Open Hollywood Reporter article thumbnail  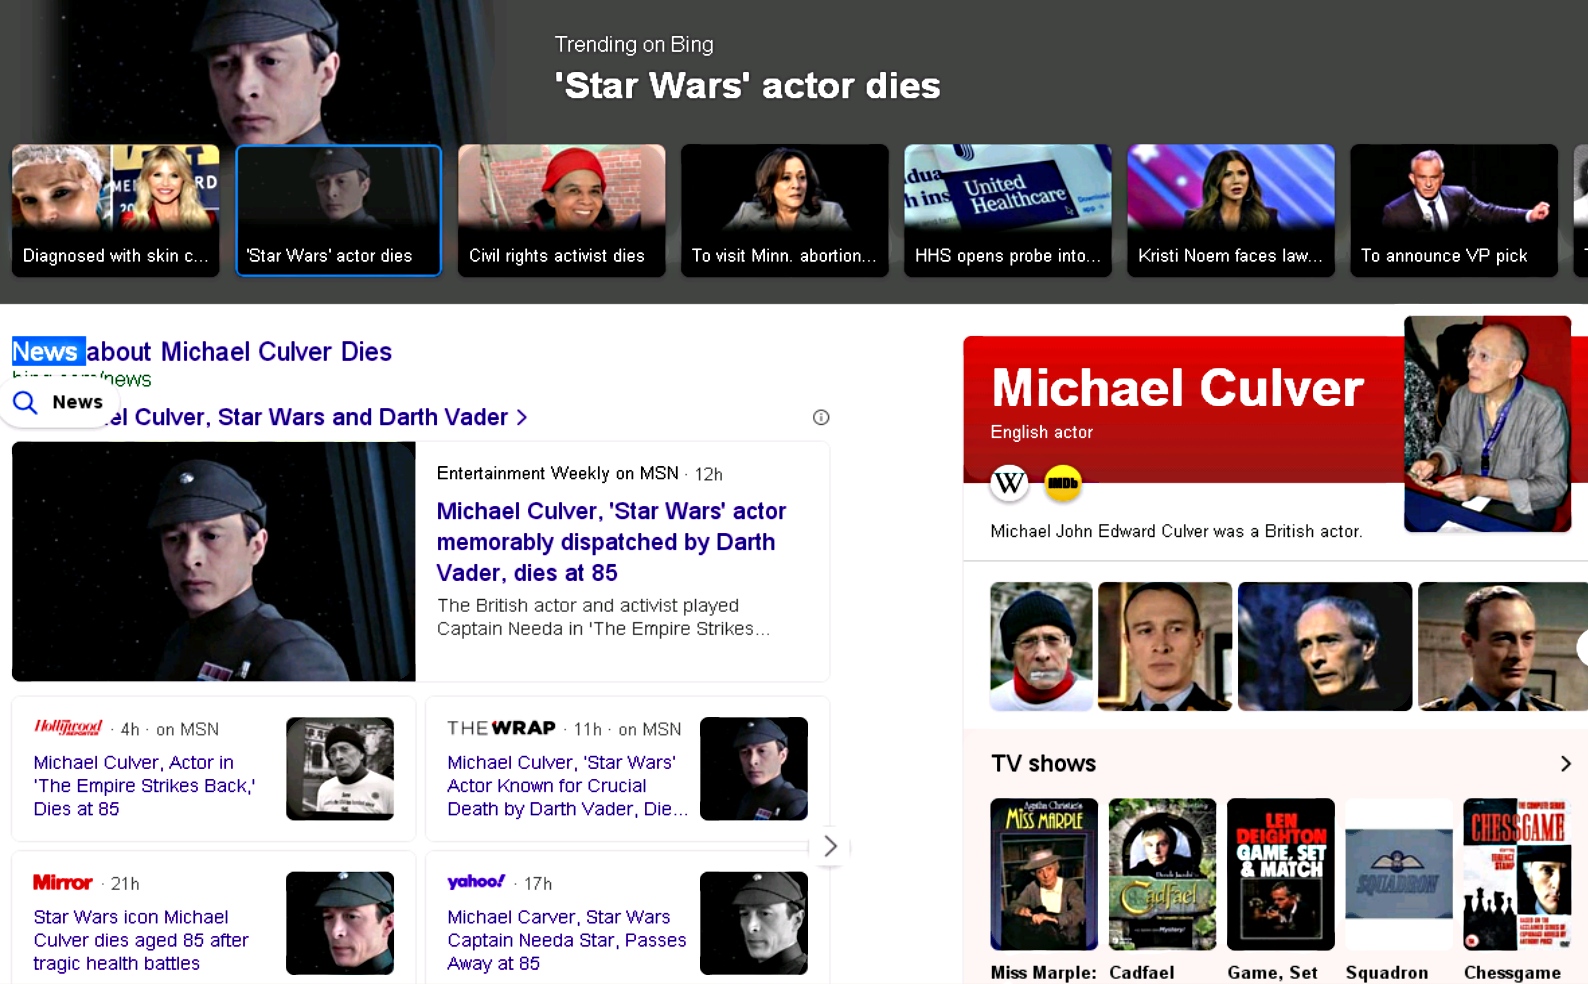[x=340, y=769]
